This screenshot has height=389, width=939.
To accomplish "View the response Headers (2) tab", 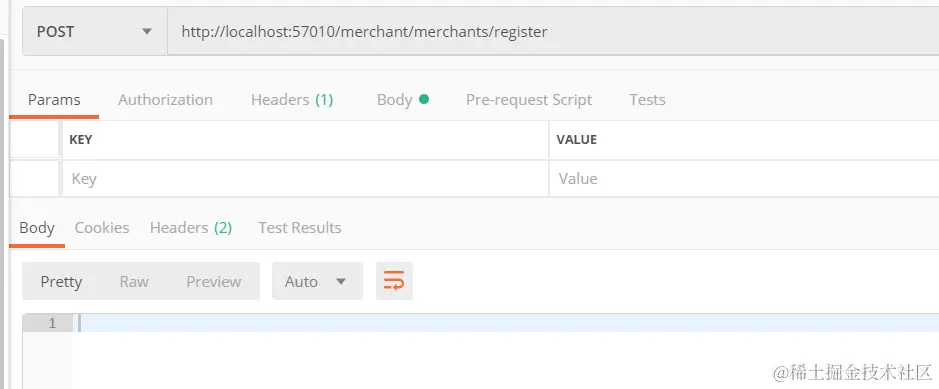I will (x=190, y=228).
